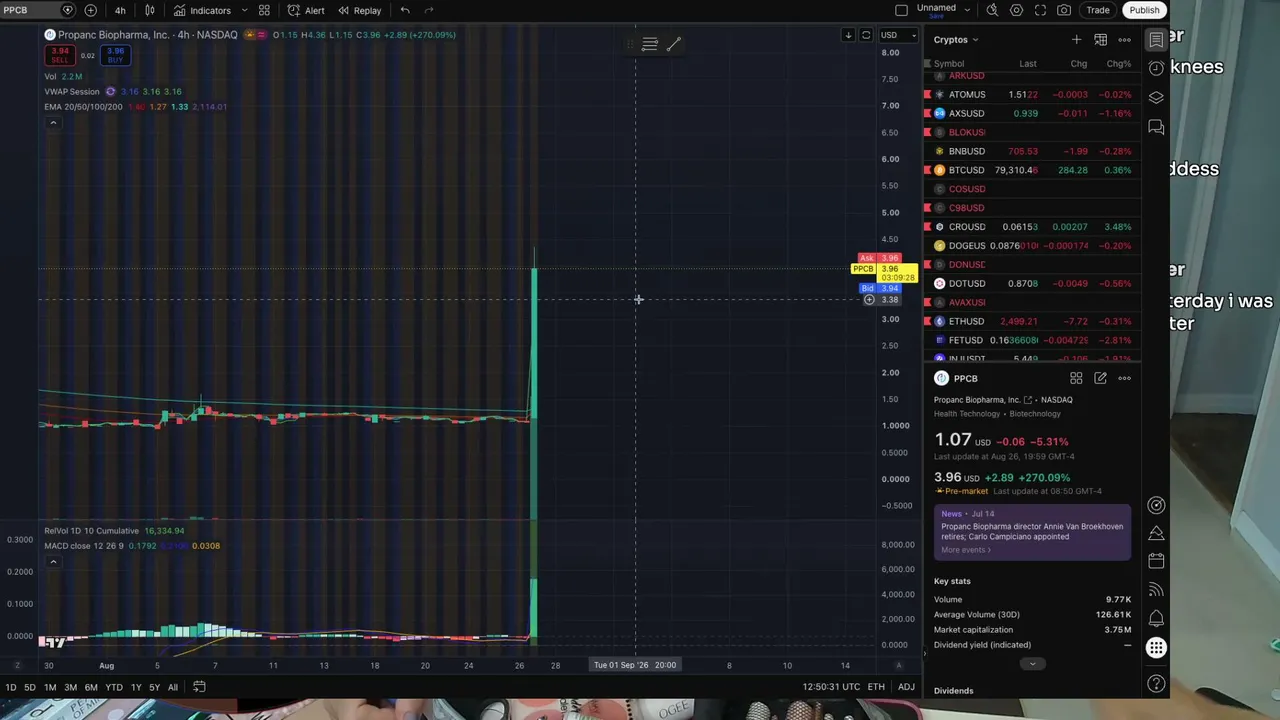Click the red SELL 3.94 button

[x=60, y=55]
